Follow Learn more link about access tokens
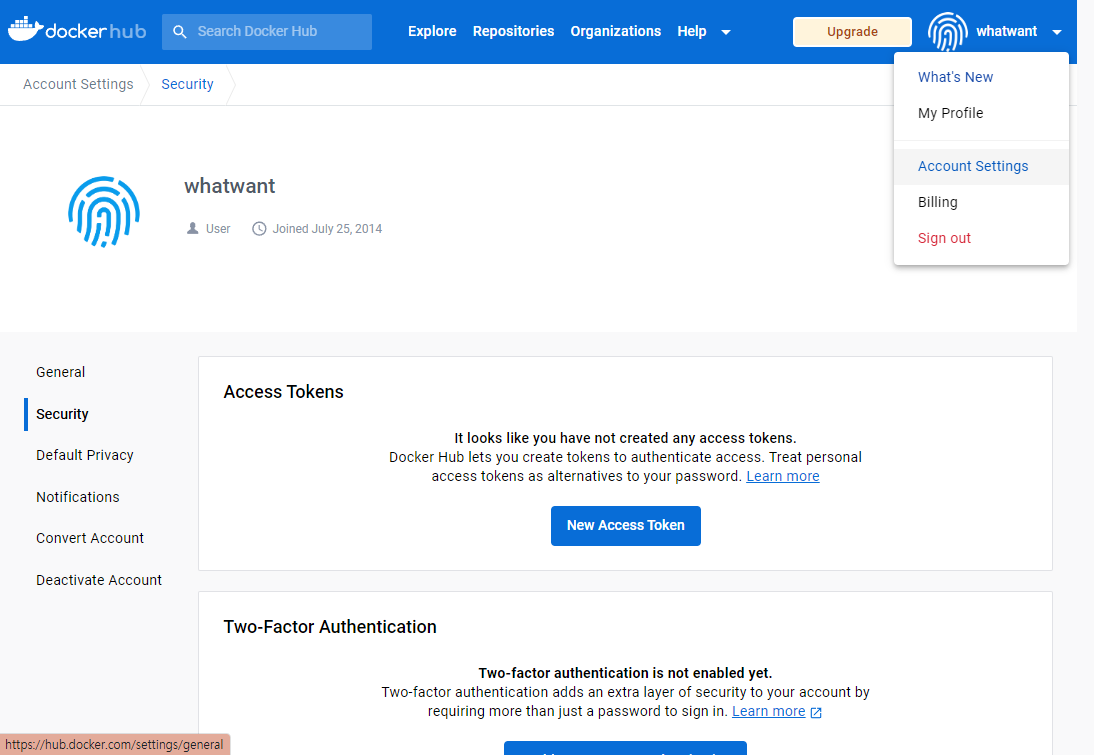 782,476
